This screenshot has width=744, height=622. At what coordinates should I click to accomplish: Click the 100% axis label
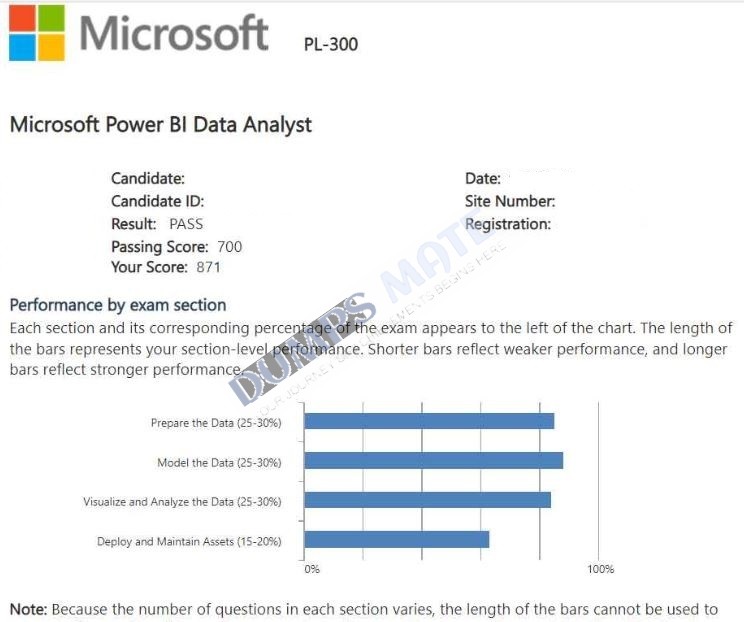[601, 569]
